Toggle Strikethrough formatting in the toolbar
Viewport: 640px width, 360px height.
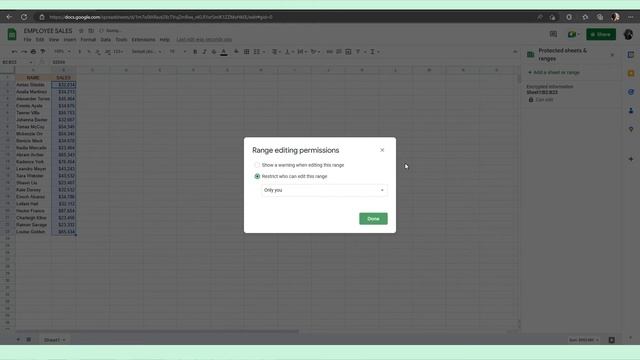click(x=214, y=52)
